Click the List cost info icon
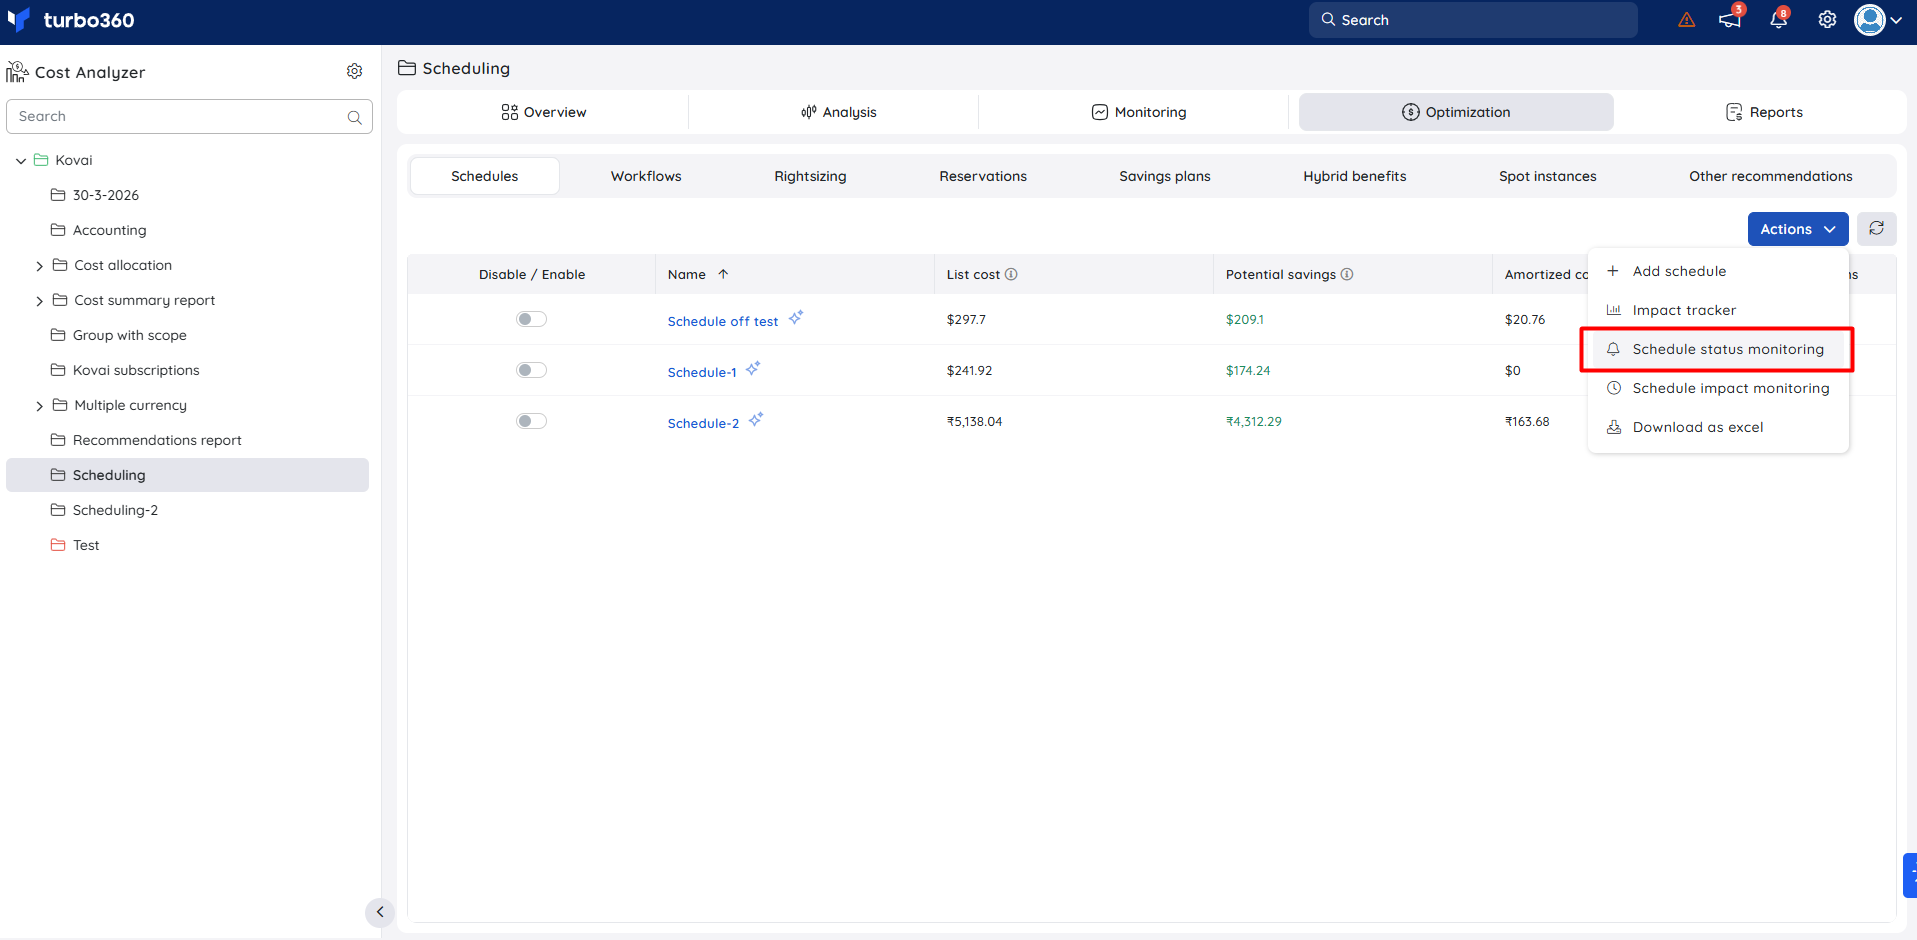Viewport: 1917px width, 940px height. coord(1011,274)
